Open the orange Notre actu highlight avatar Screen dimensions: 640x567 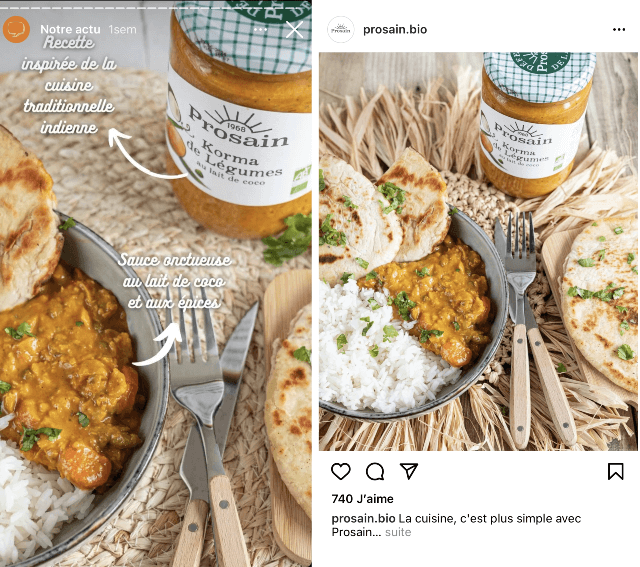pos(16,29)
